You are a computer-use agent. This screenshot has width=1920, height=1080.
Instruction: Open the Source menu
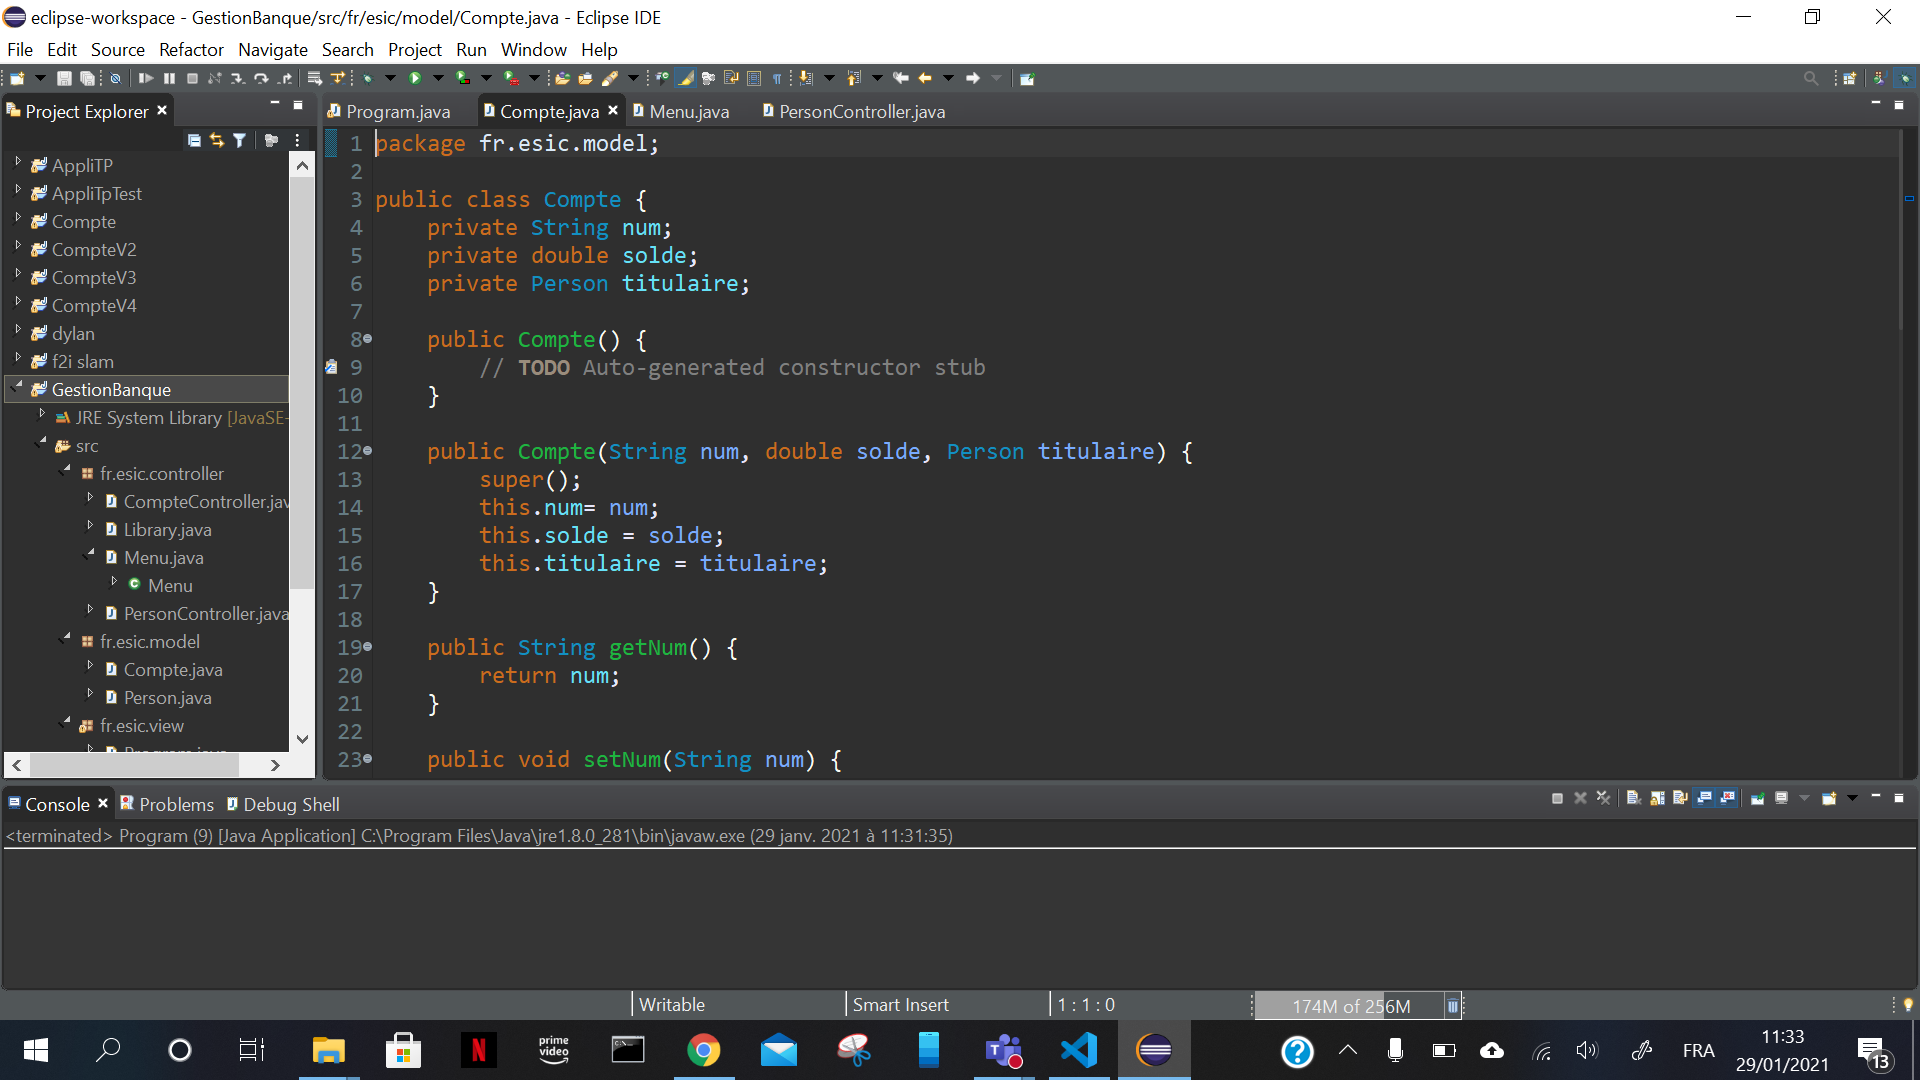pyautogui.click(x=117, y=49)
